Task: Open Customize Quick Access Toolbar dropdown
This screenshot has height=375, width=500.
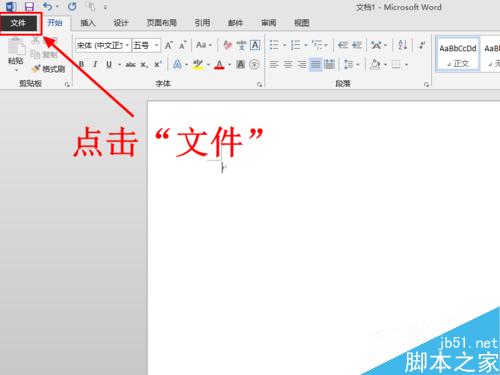Action: click(105, 7)
